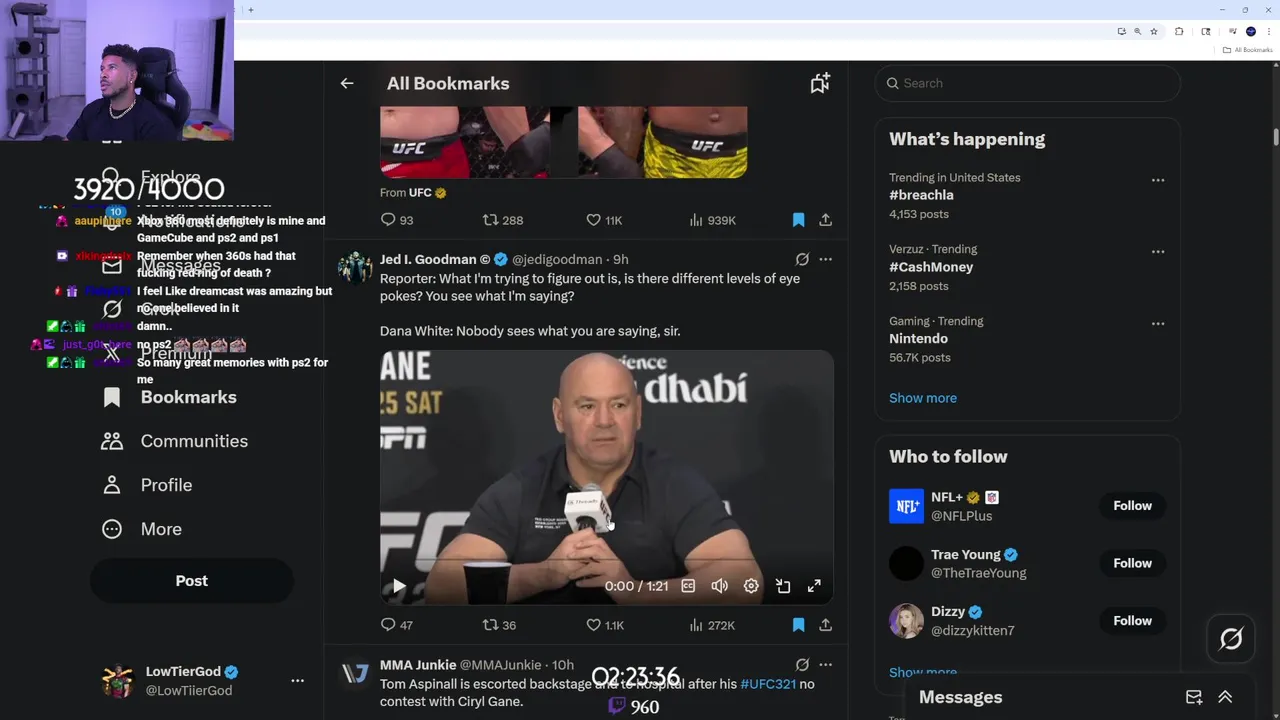This screenshot has height=720, width=1280.
Task: Bookmark this page with the star icon
Action: 1154,31
